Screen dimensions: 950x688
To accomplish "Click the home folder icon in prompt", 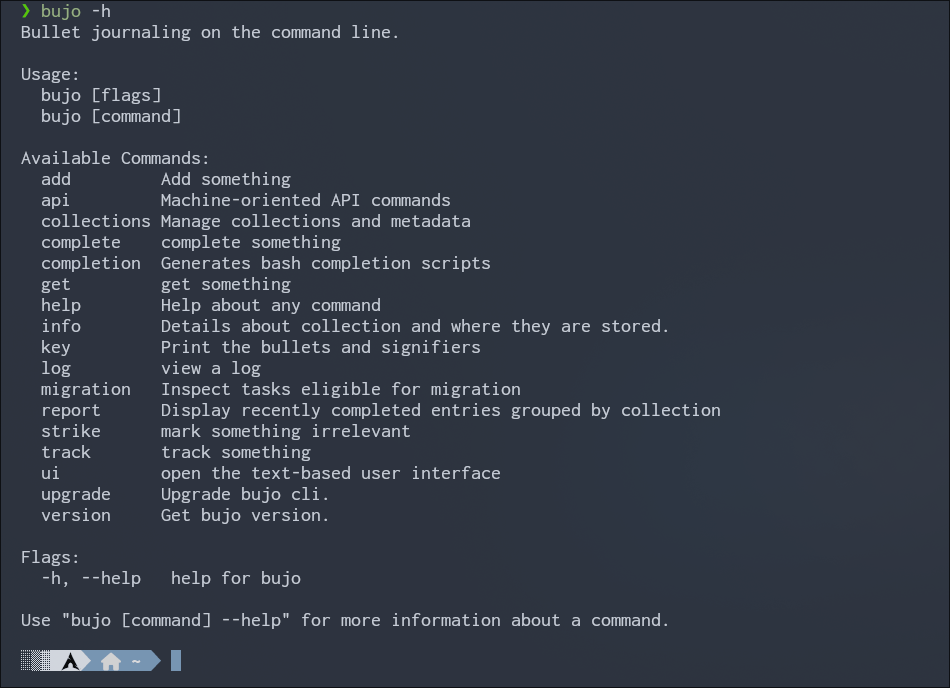I will pos(111,661).
